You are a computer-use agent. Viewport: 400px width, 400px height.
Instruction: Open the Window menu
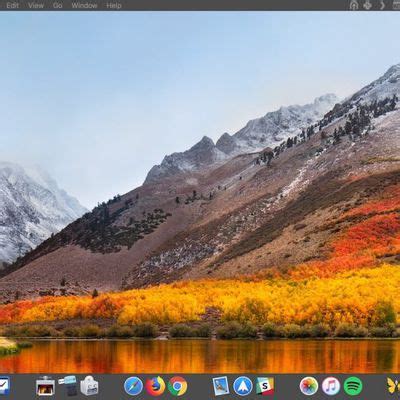click(x=84, y=5)
